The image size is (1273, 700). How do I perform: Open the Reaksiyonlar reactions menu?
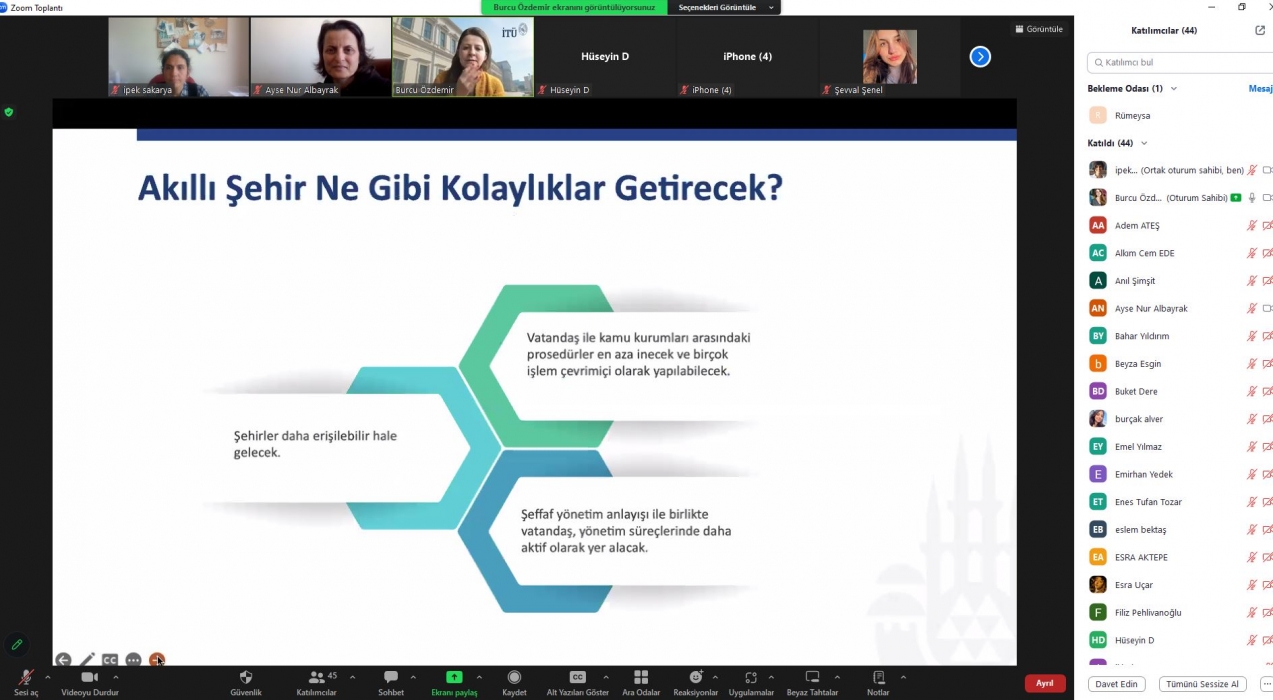tap(696, 678)
